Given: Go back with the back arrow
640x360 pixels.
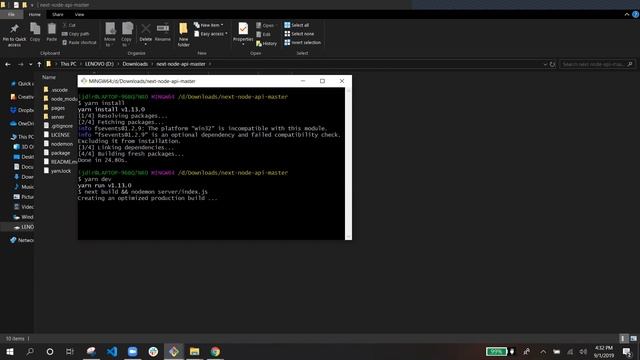Looking at the screenshot, I should click(8, 64).
